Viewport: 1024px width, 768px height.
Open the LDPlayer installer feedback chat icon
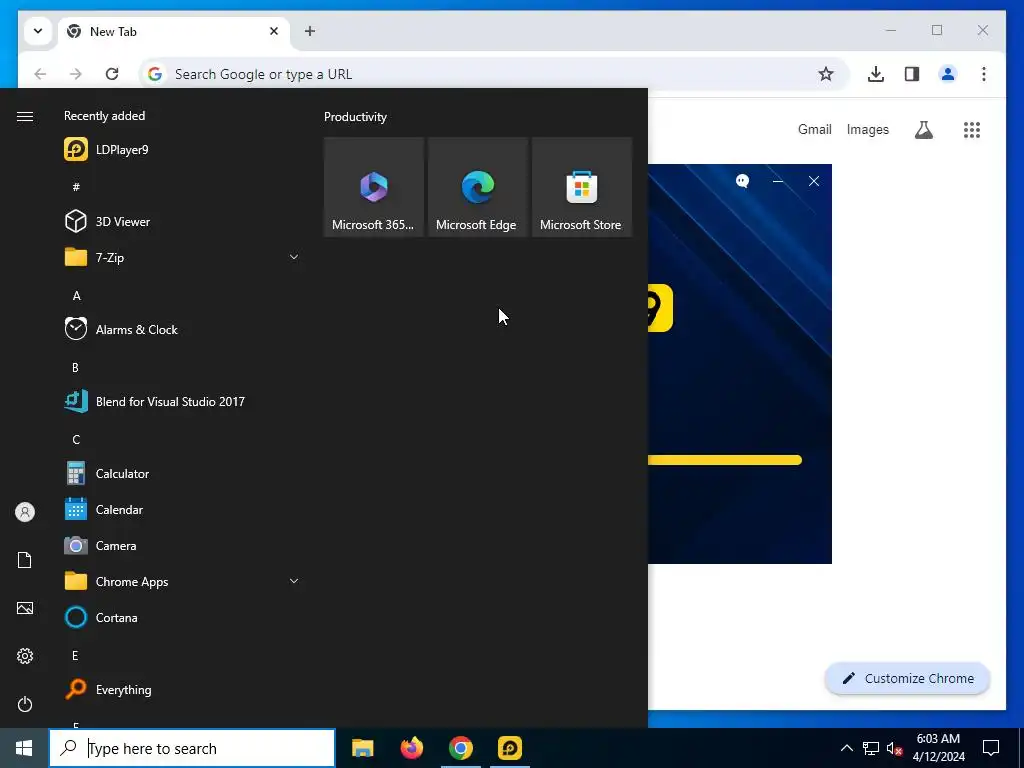[743, 181]
